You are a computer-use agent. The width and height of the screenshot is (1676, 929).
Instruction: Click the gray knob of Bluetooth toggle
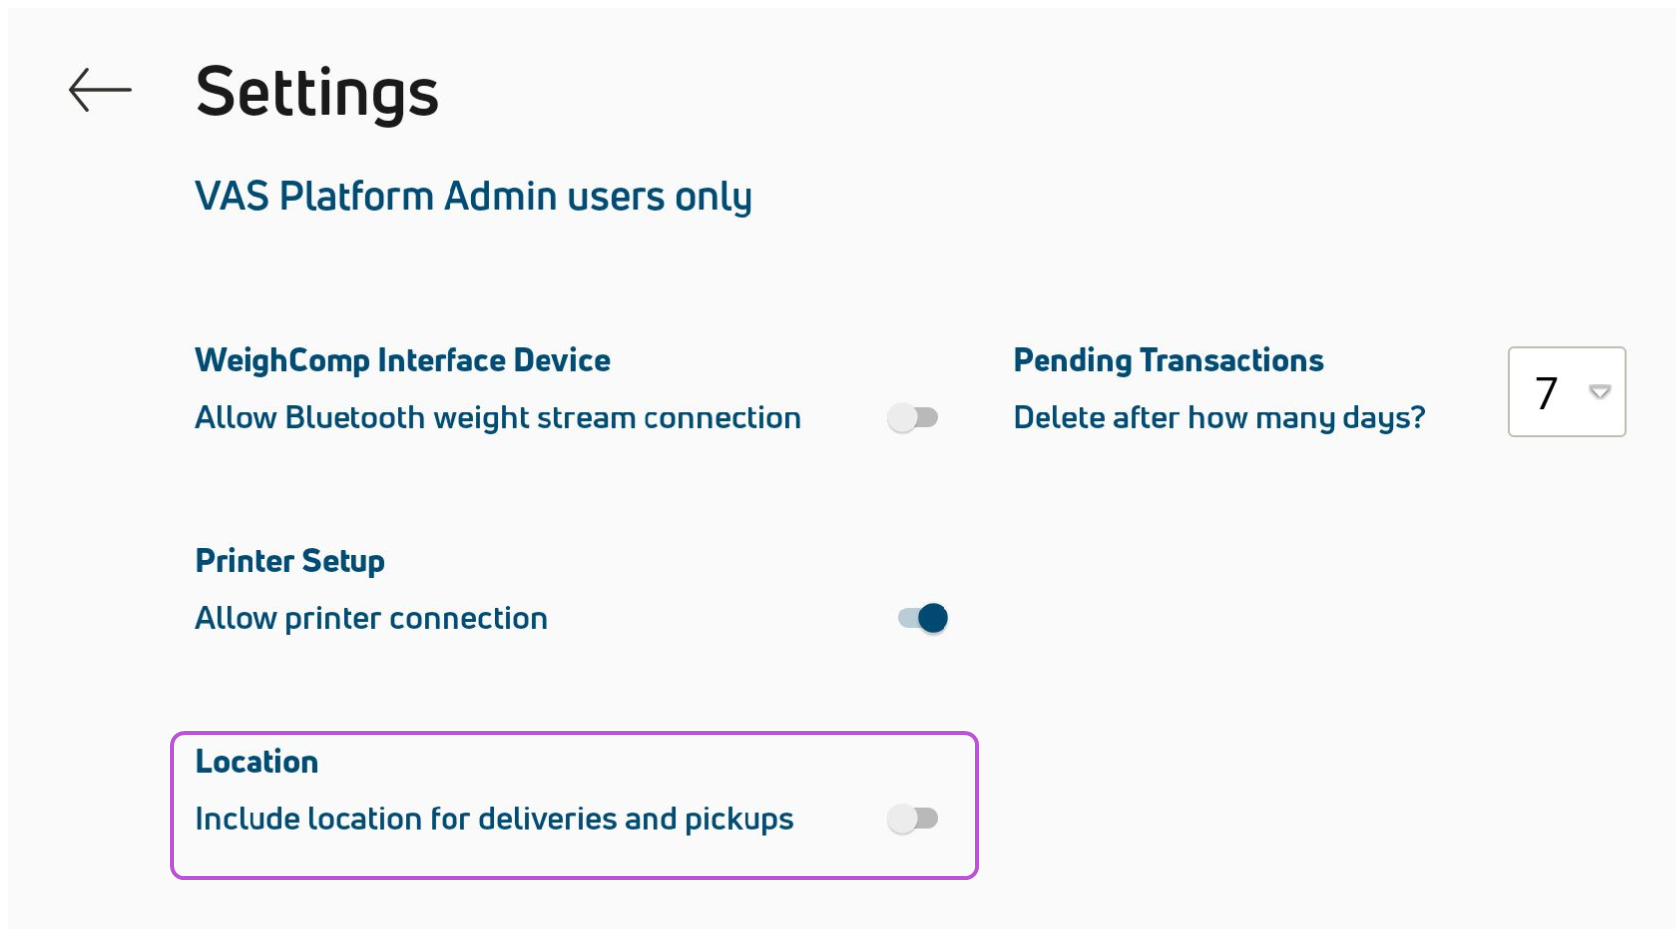point(902,417)
